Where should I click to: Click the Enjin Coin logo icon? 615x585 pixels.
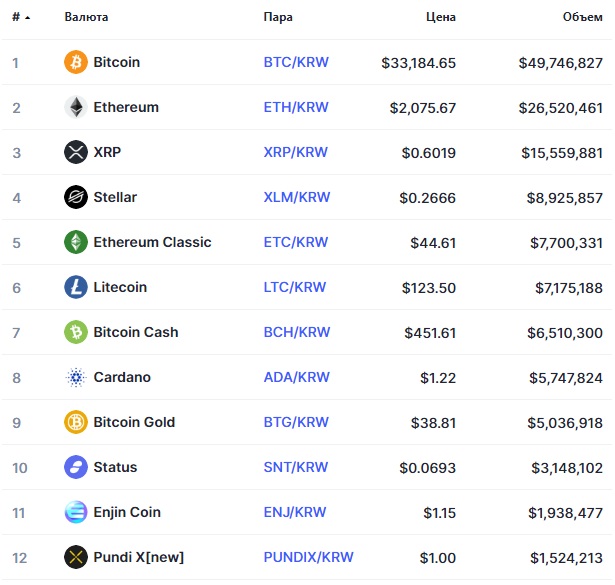pyautogui.click(x=76, y=512)
